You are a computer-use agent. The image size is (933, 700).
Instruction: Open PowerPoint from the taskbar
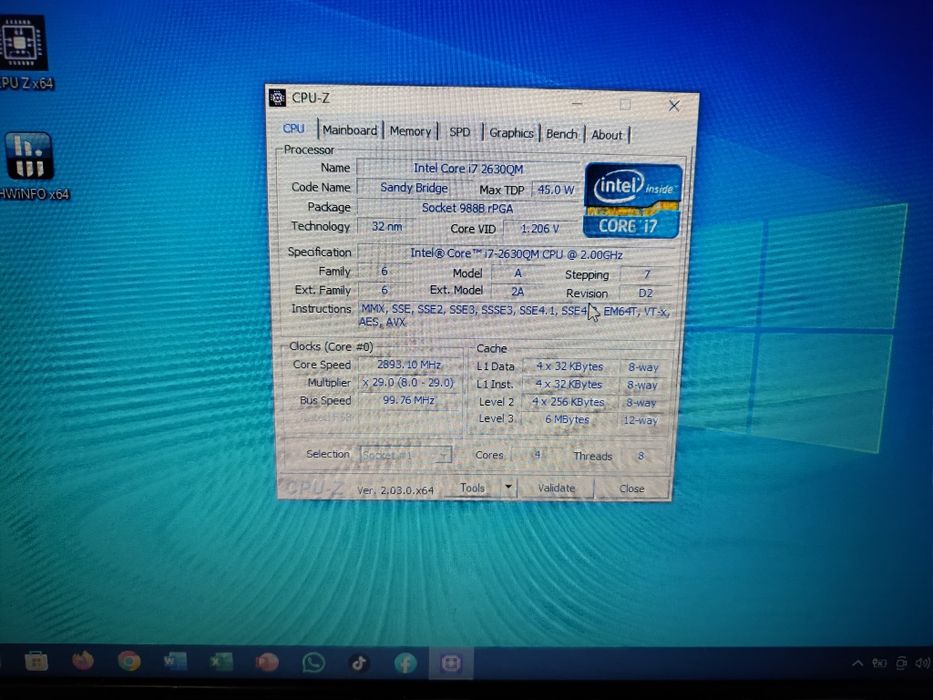[x=267, y=662]
